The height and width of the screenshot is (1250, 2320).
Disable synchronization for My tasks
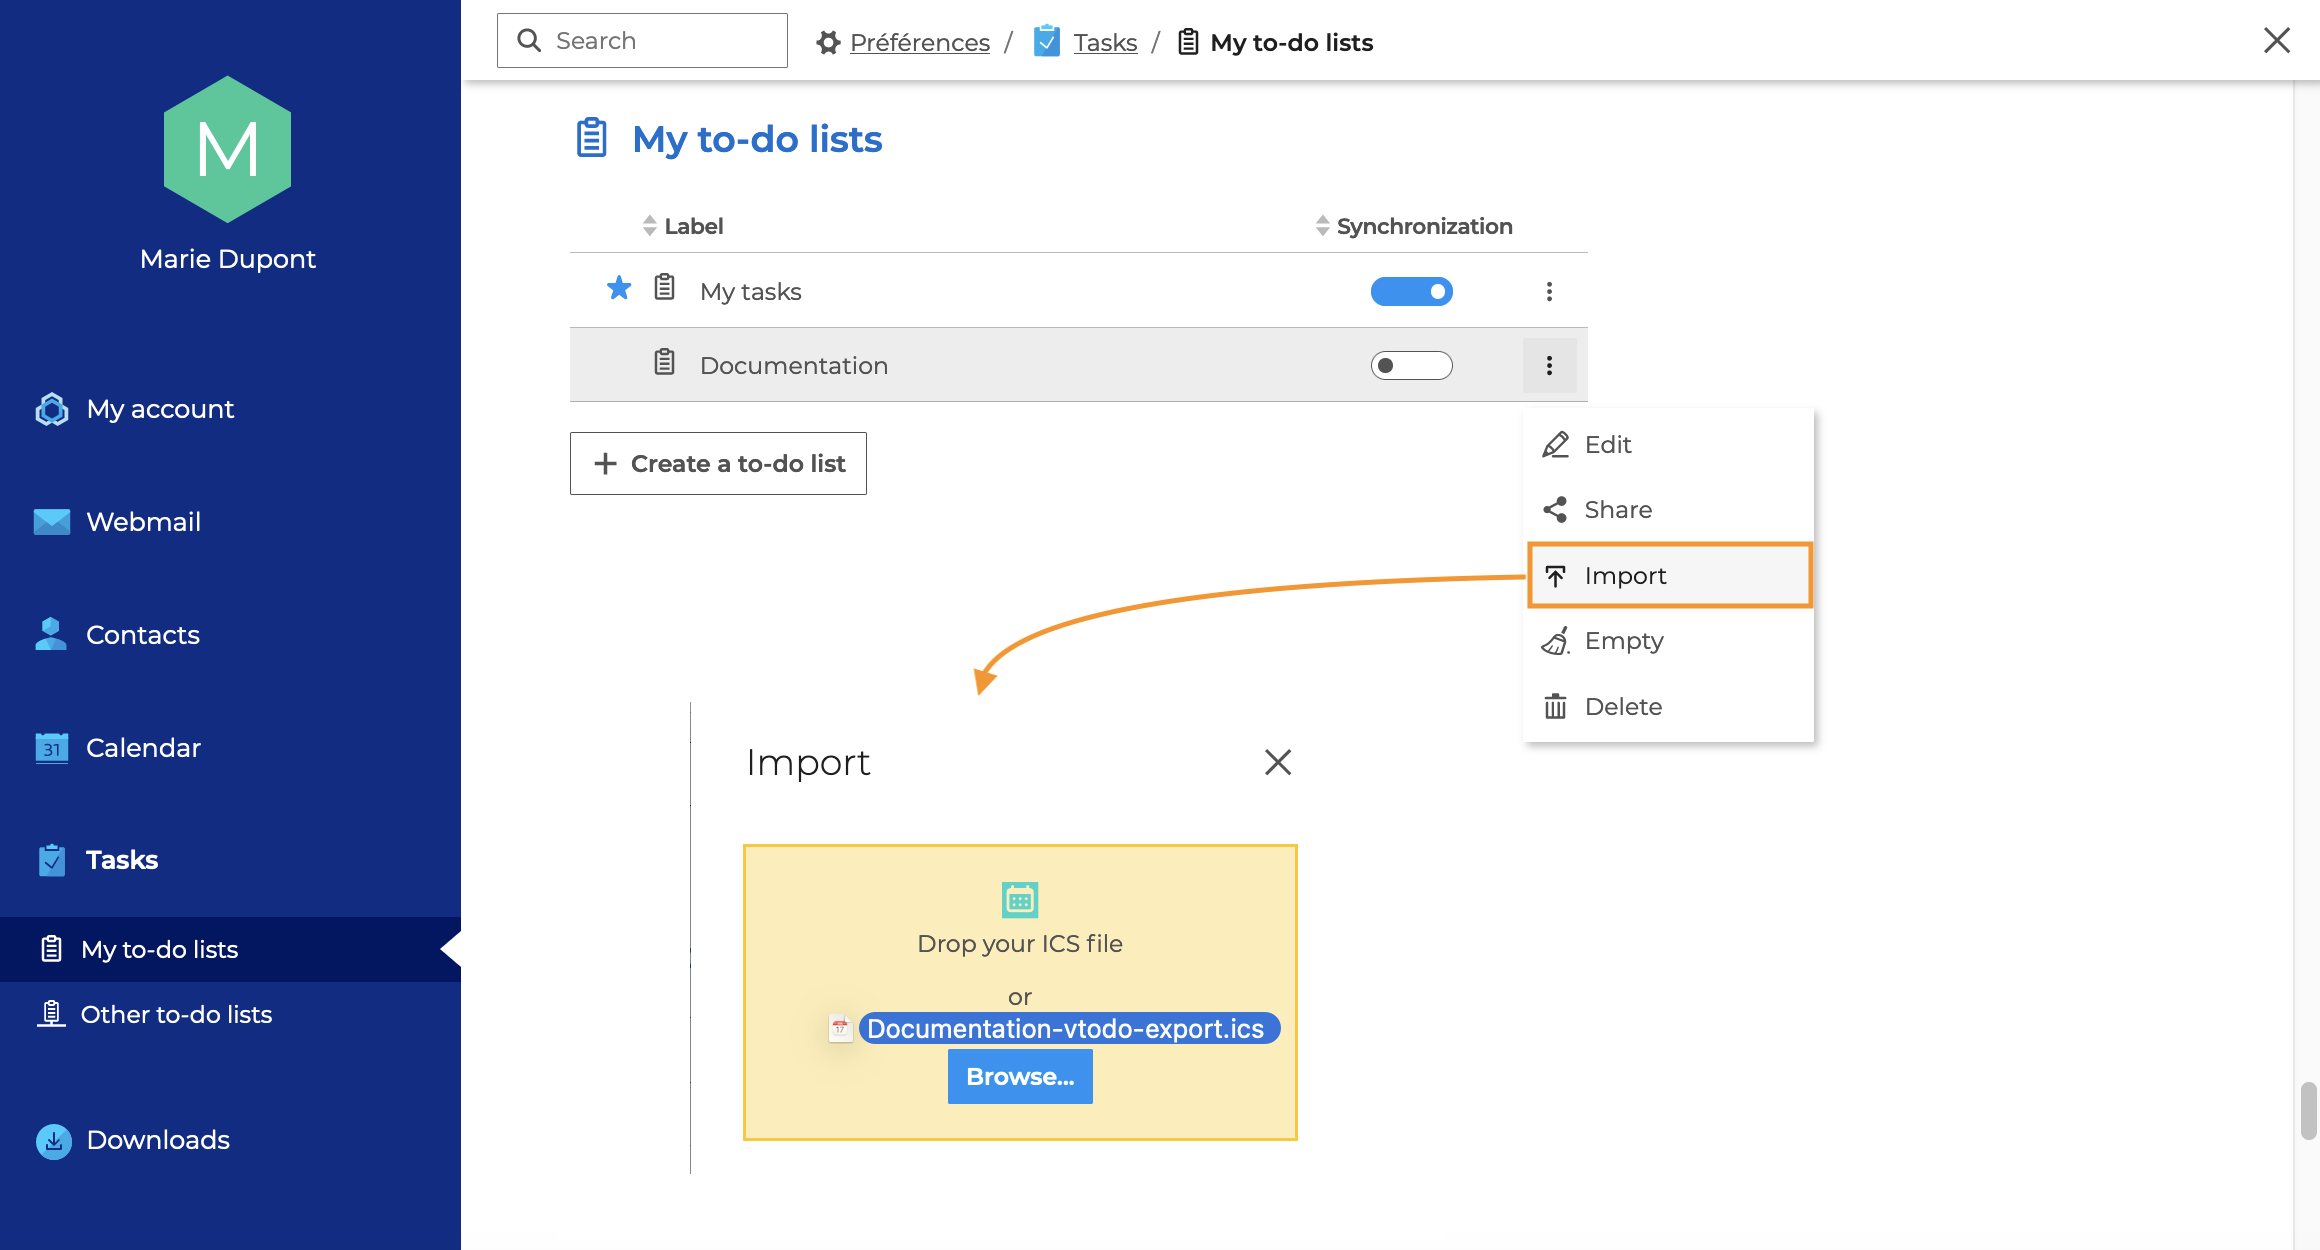[x=1411, y=292]
